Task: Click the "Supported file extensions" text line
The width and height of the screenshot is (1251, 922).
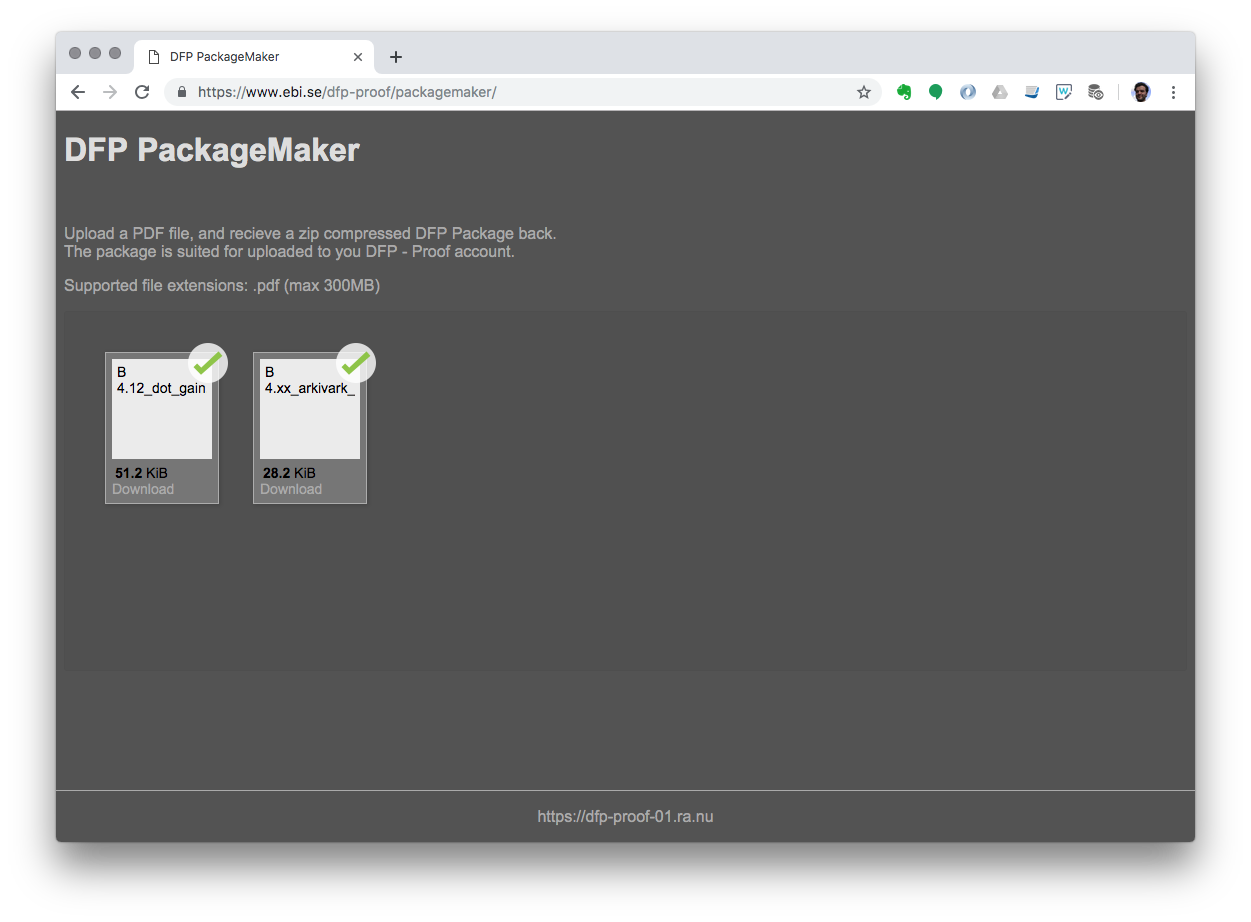Action: [x=222, y=285]
